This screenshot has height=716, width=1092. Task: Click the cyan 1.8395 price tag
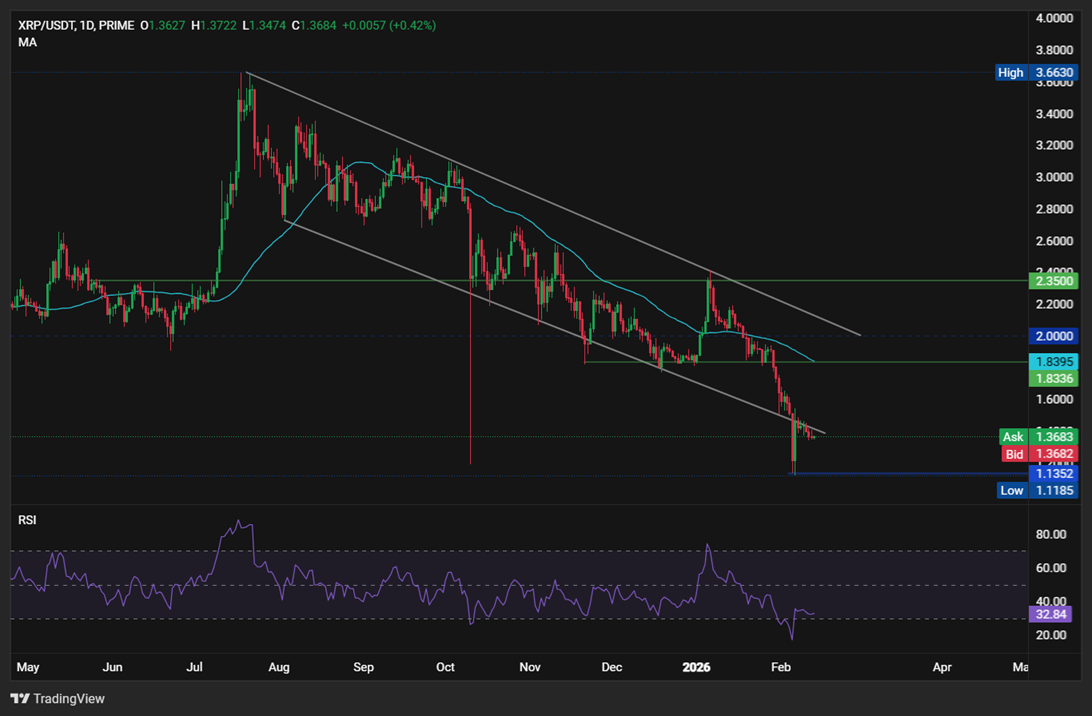click(1051, 360)
